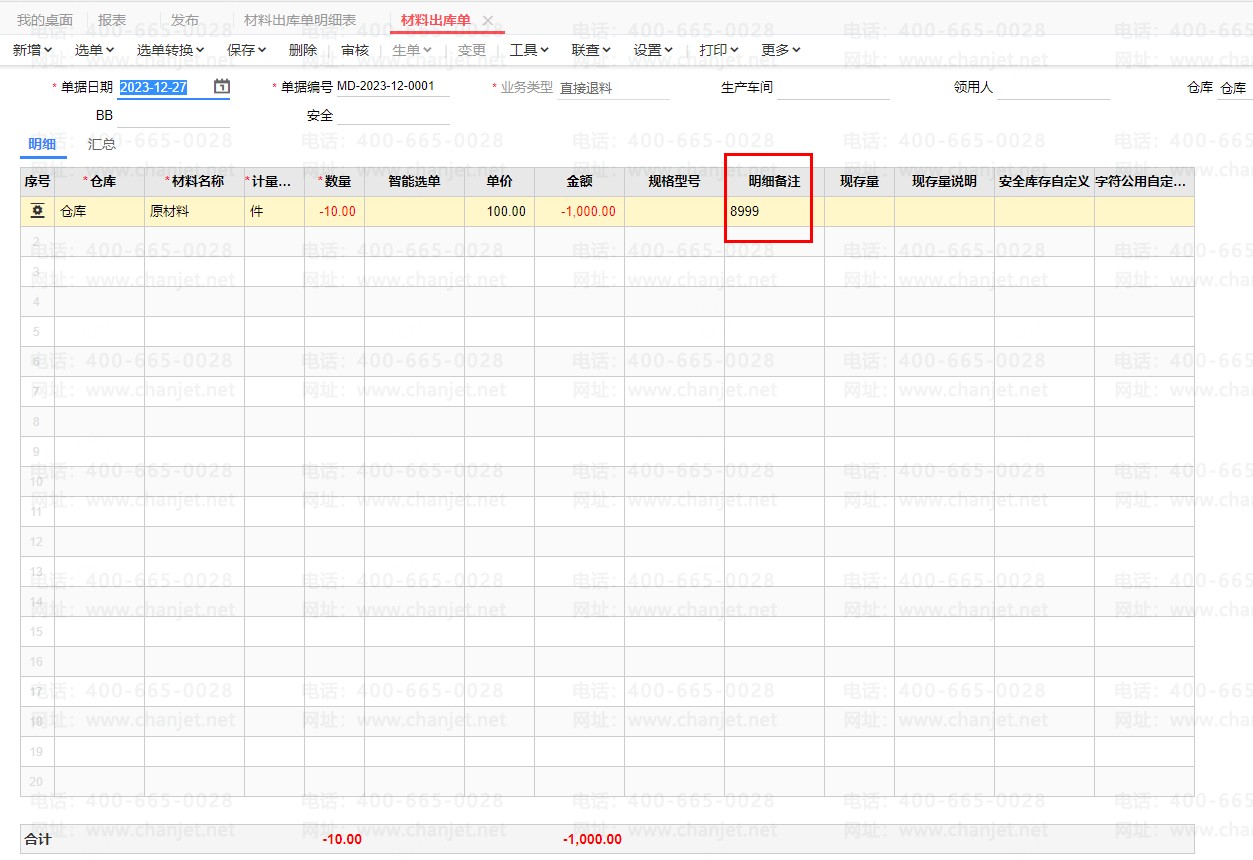Click the 数量 column header
Screen dimensions: 1253x860
(334, 182)
